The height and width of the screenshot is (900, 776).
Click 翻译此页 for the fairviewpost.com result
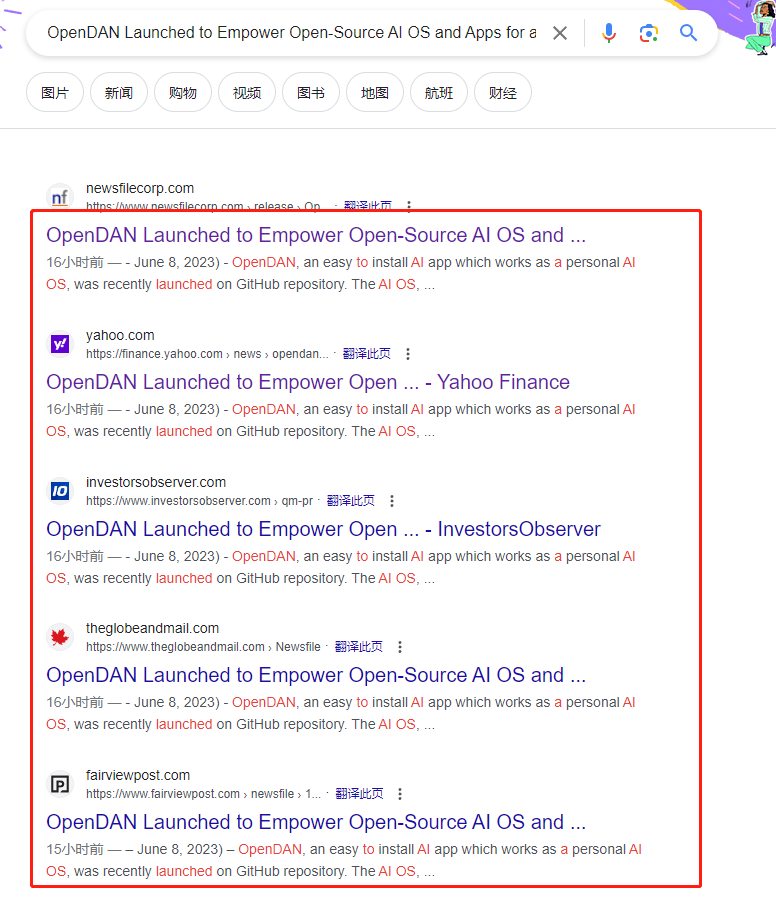click(359, 794)
